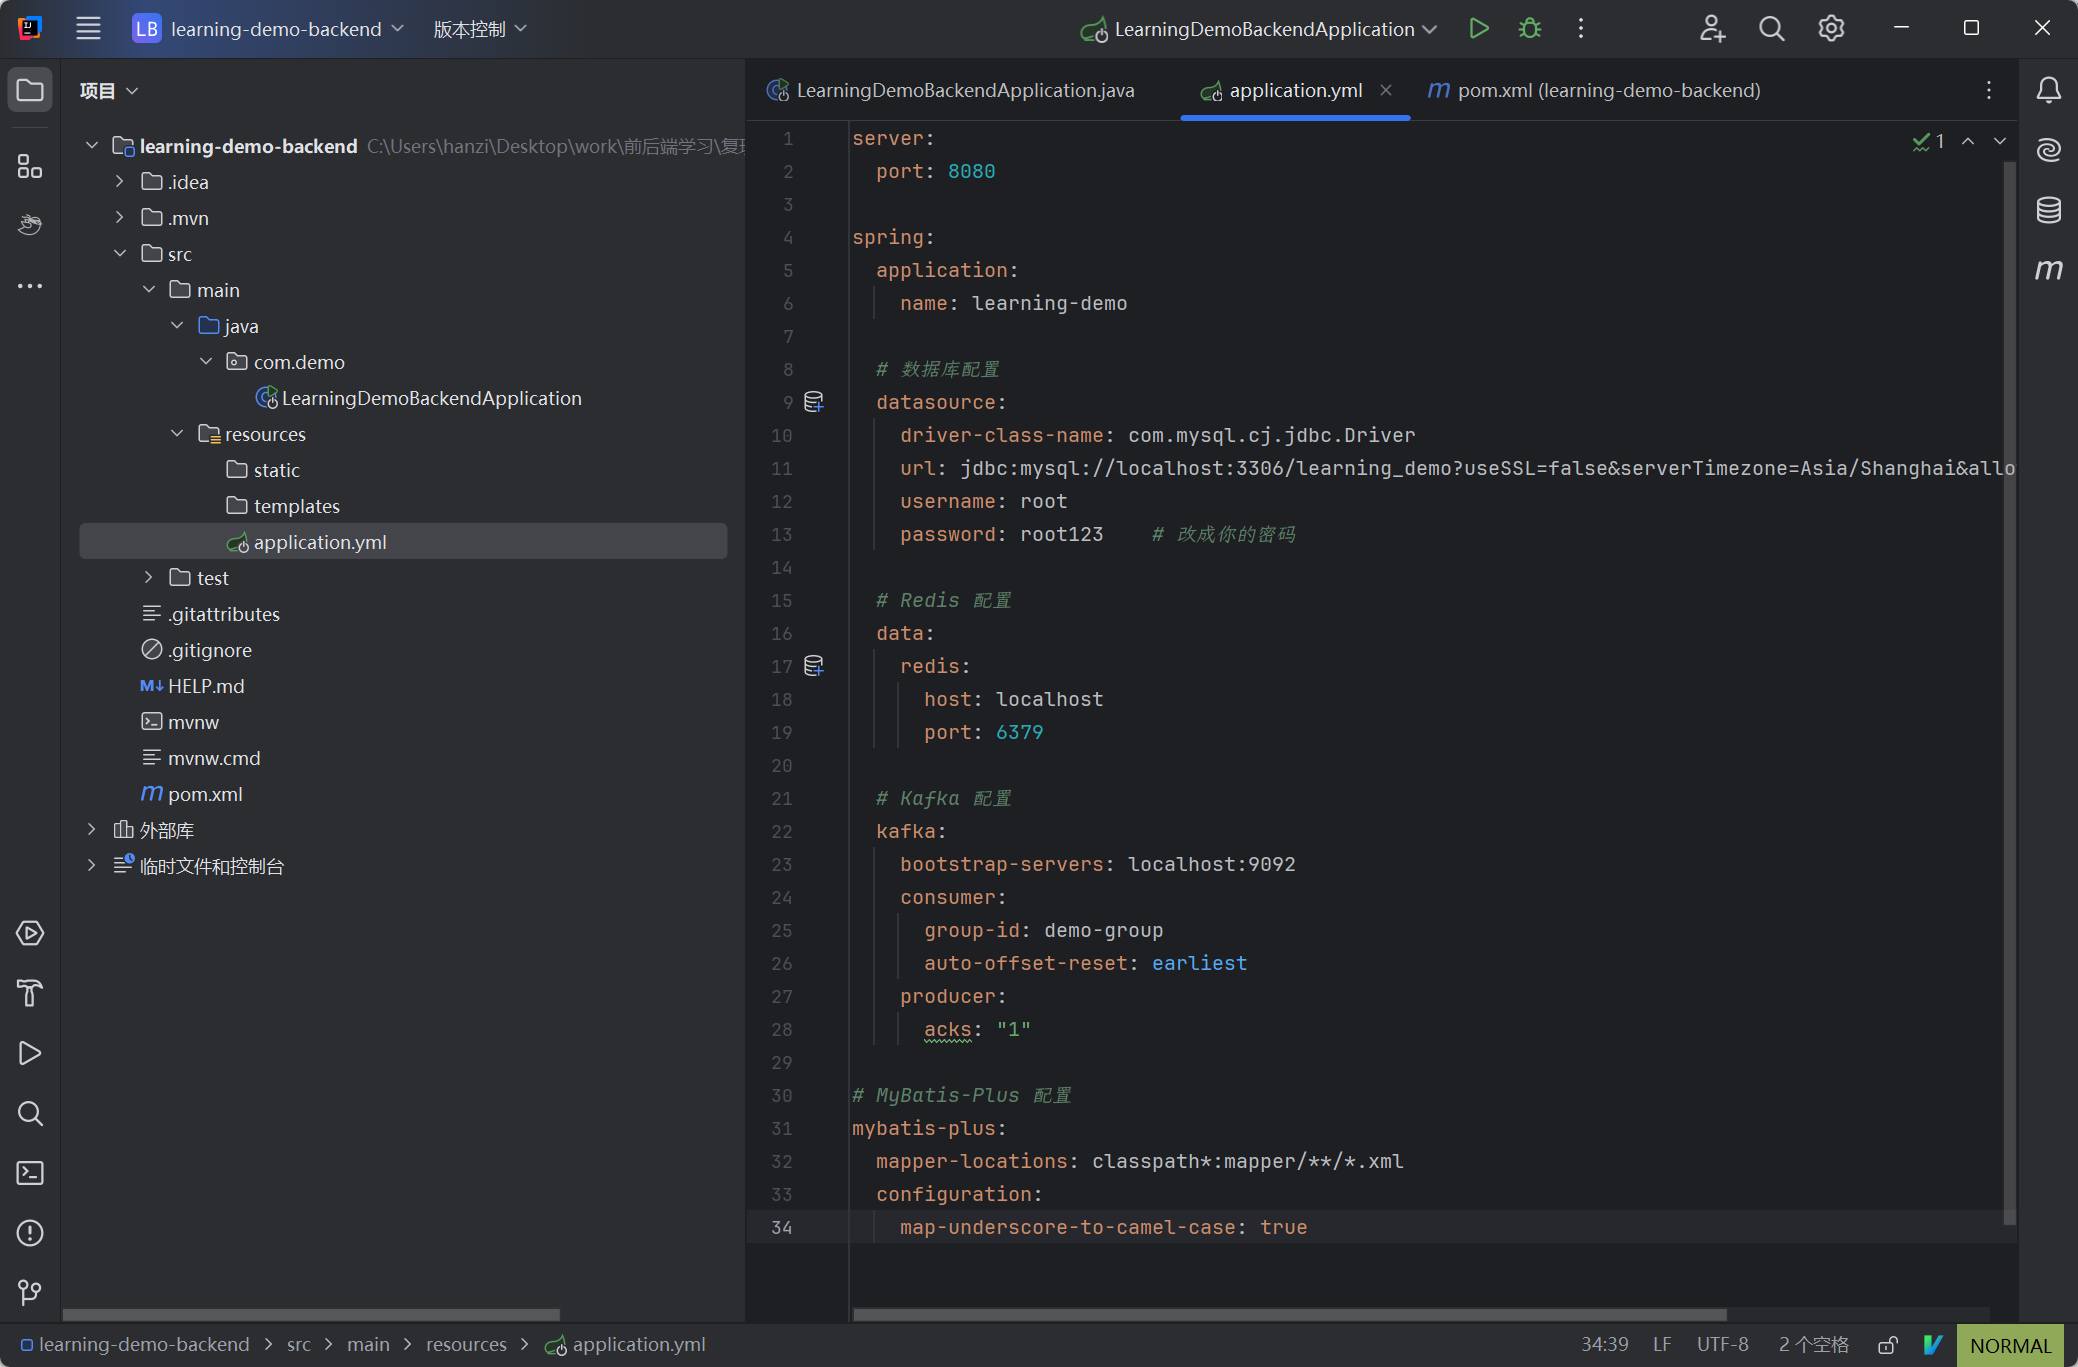This screenshot has height=1367, width=2078.
Task: Click the datasource gutter icon on line 9
Action: point(814,402)
